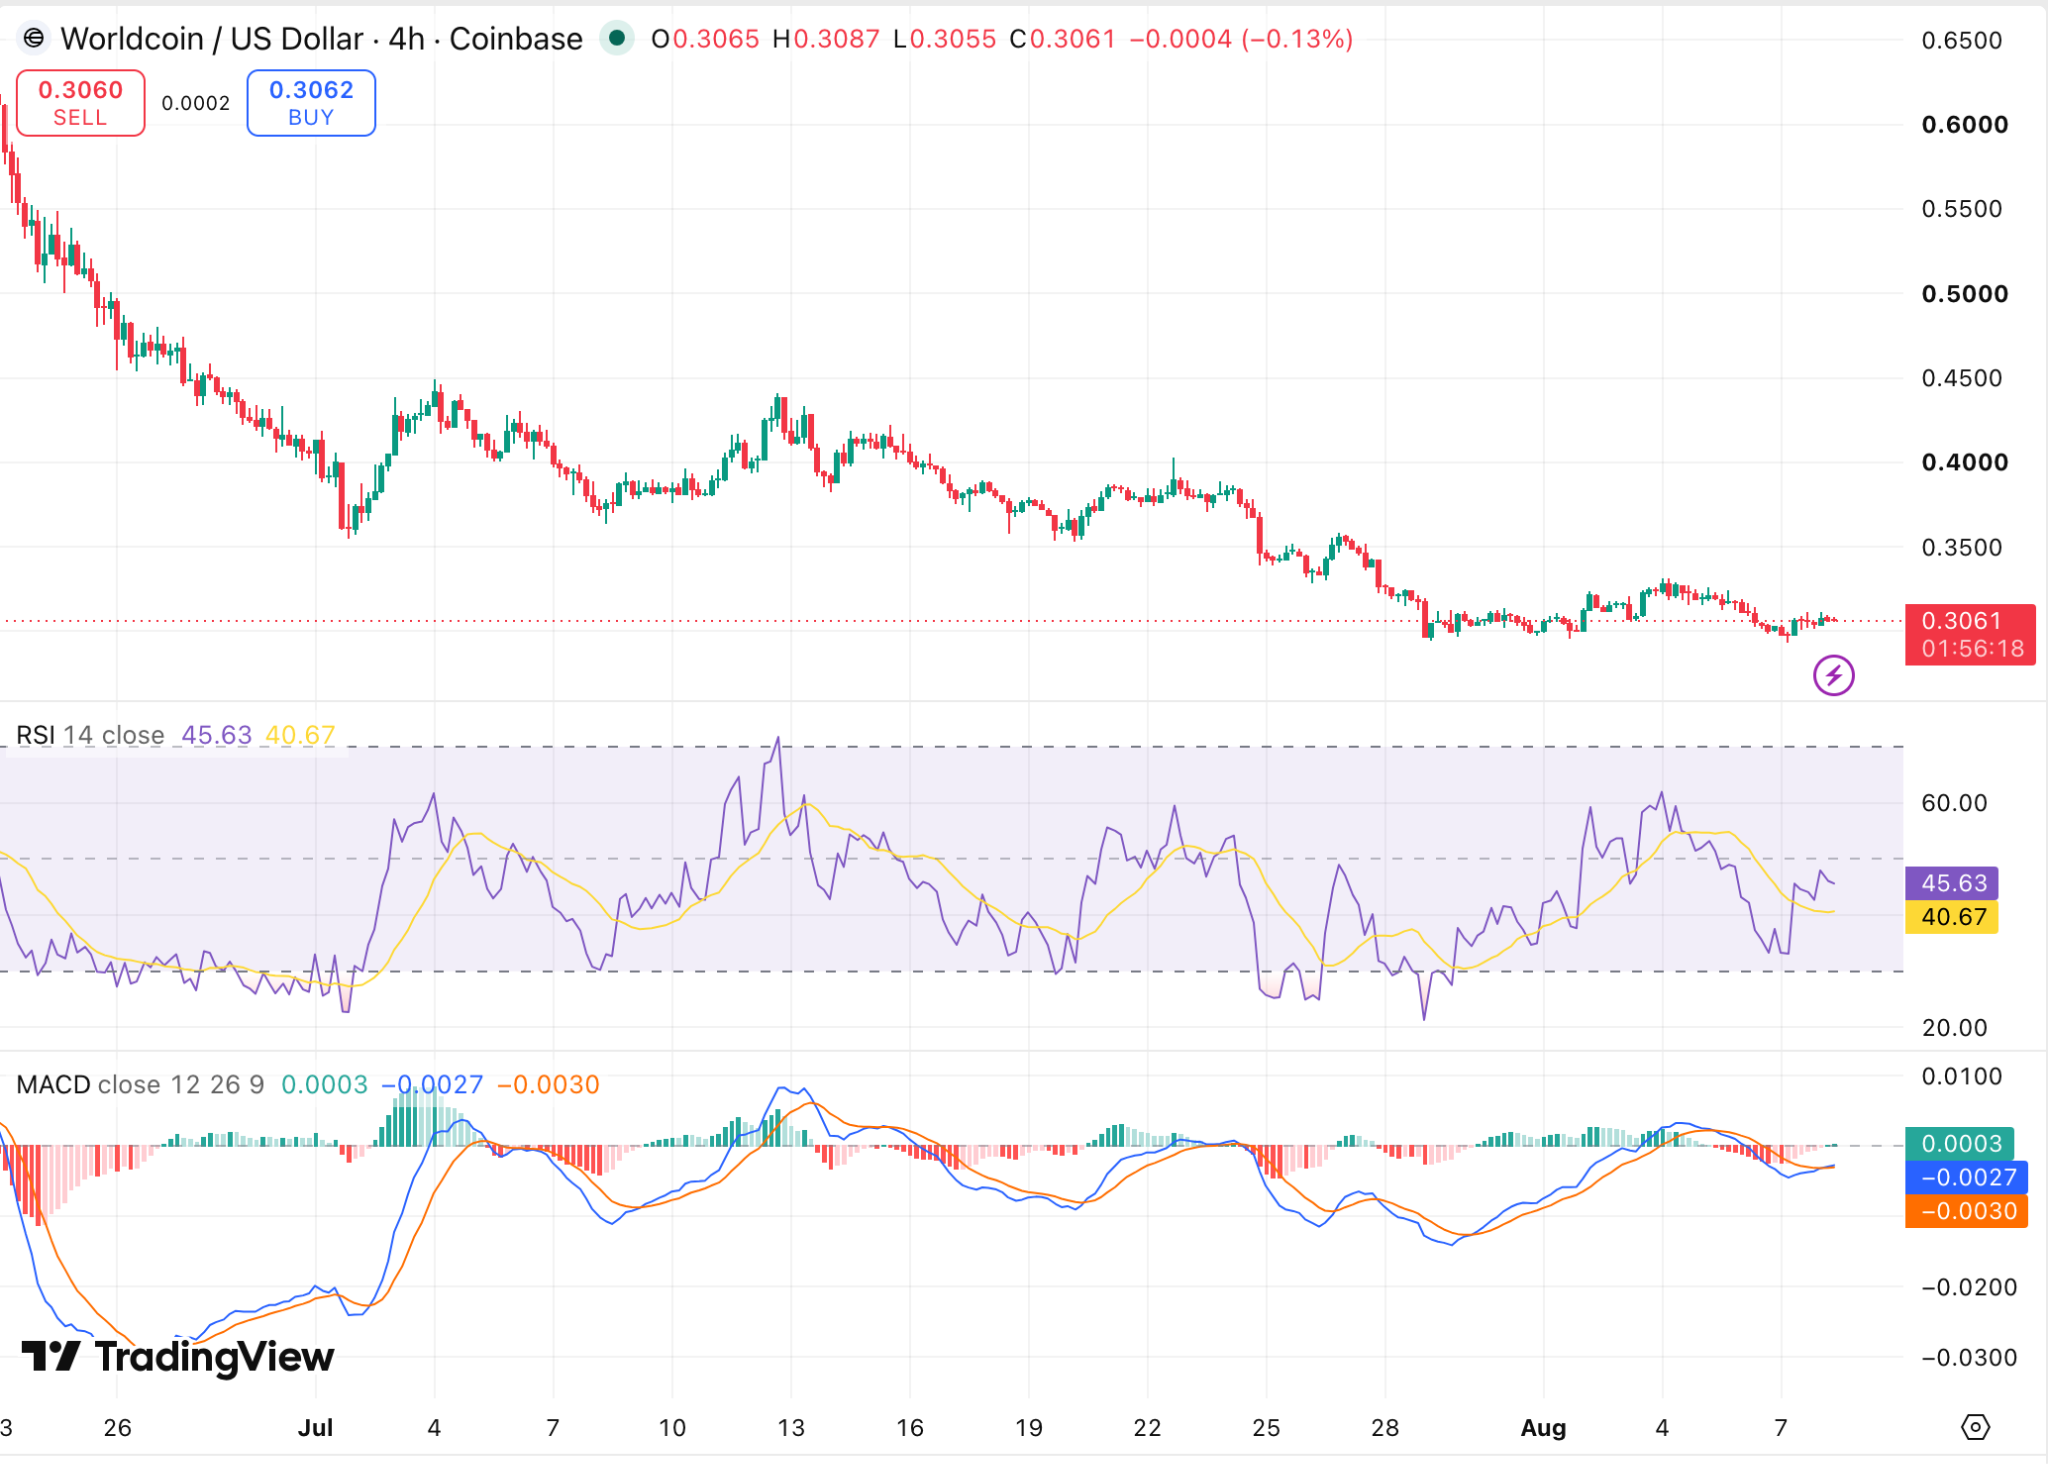Viewport: 2048px width, 1464px height.
Task: Click the high price H0.3087 in header
Action: pos(826,39)
